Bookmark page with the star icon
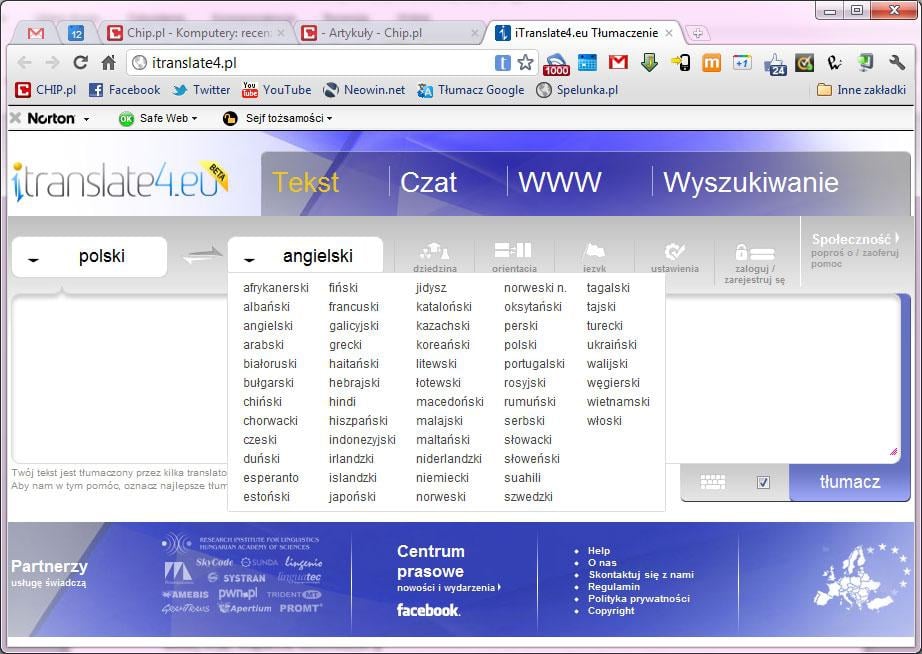The width and height of the screenshot is (922, 654). click(x=526, y=63)
